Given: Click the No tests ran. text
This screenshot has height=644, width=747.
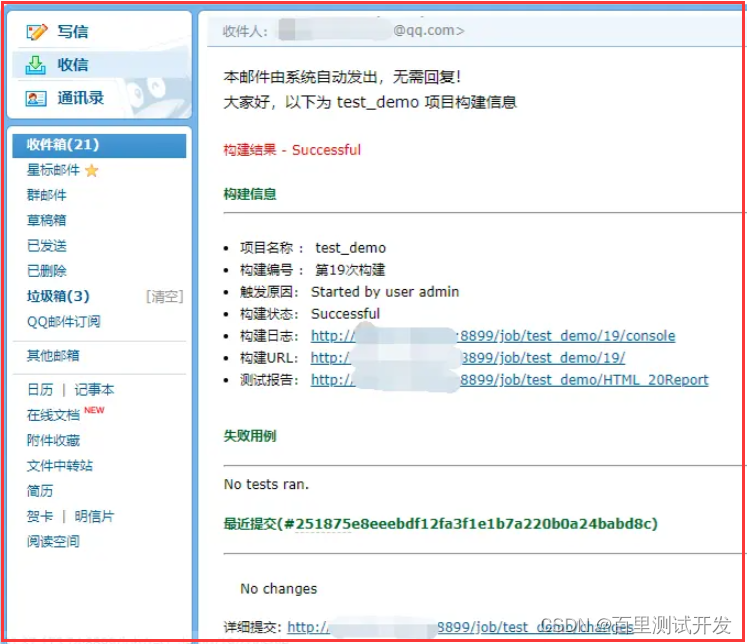Looking at the screenshot, I should tap(266, 484).
